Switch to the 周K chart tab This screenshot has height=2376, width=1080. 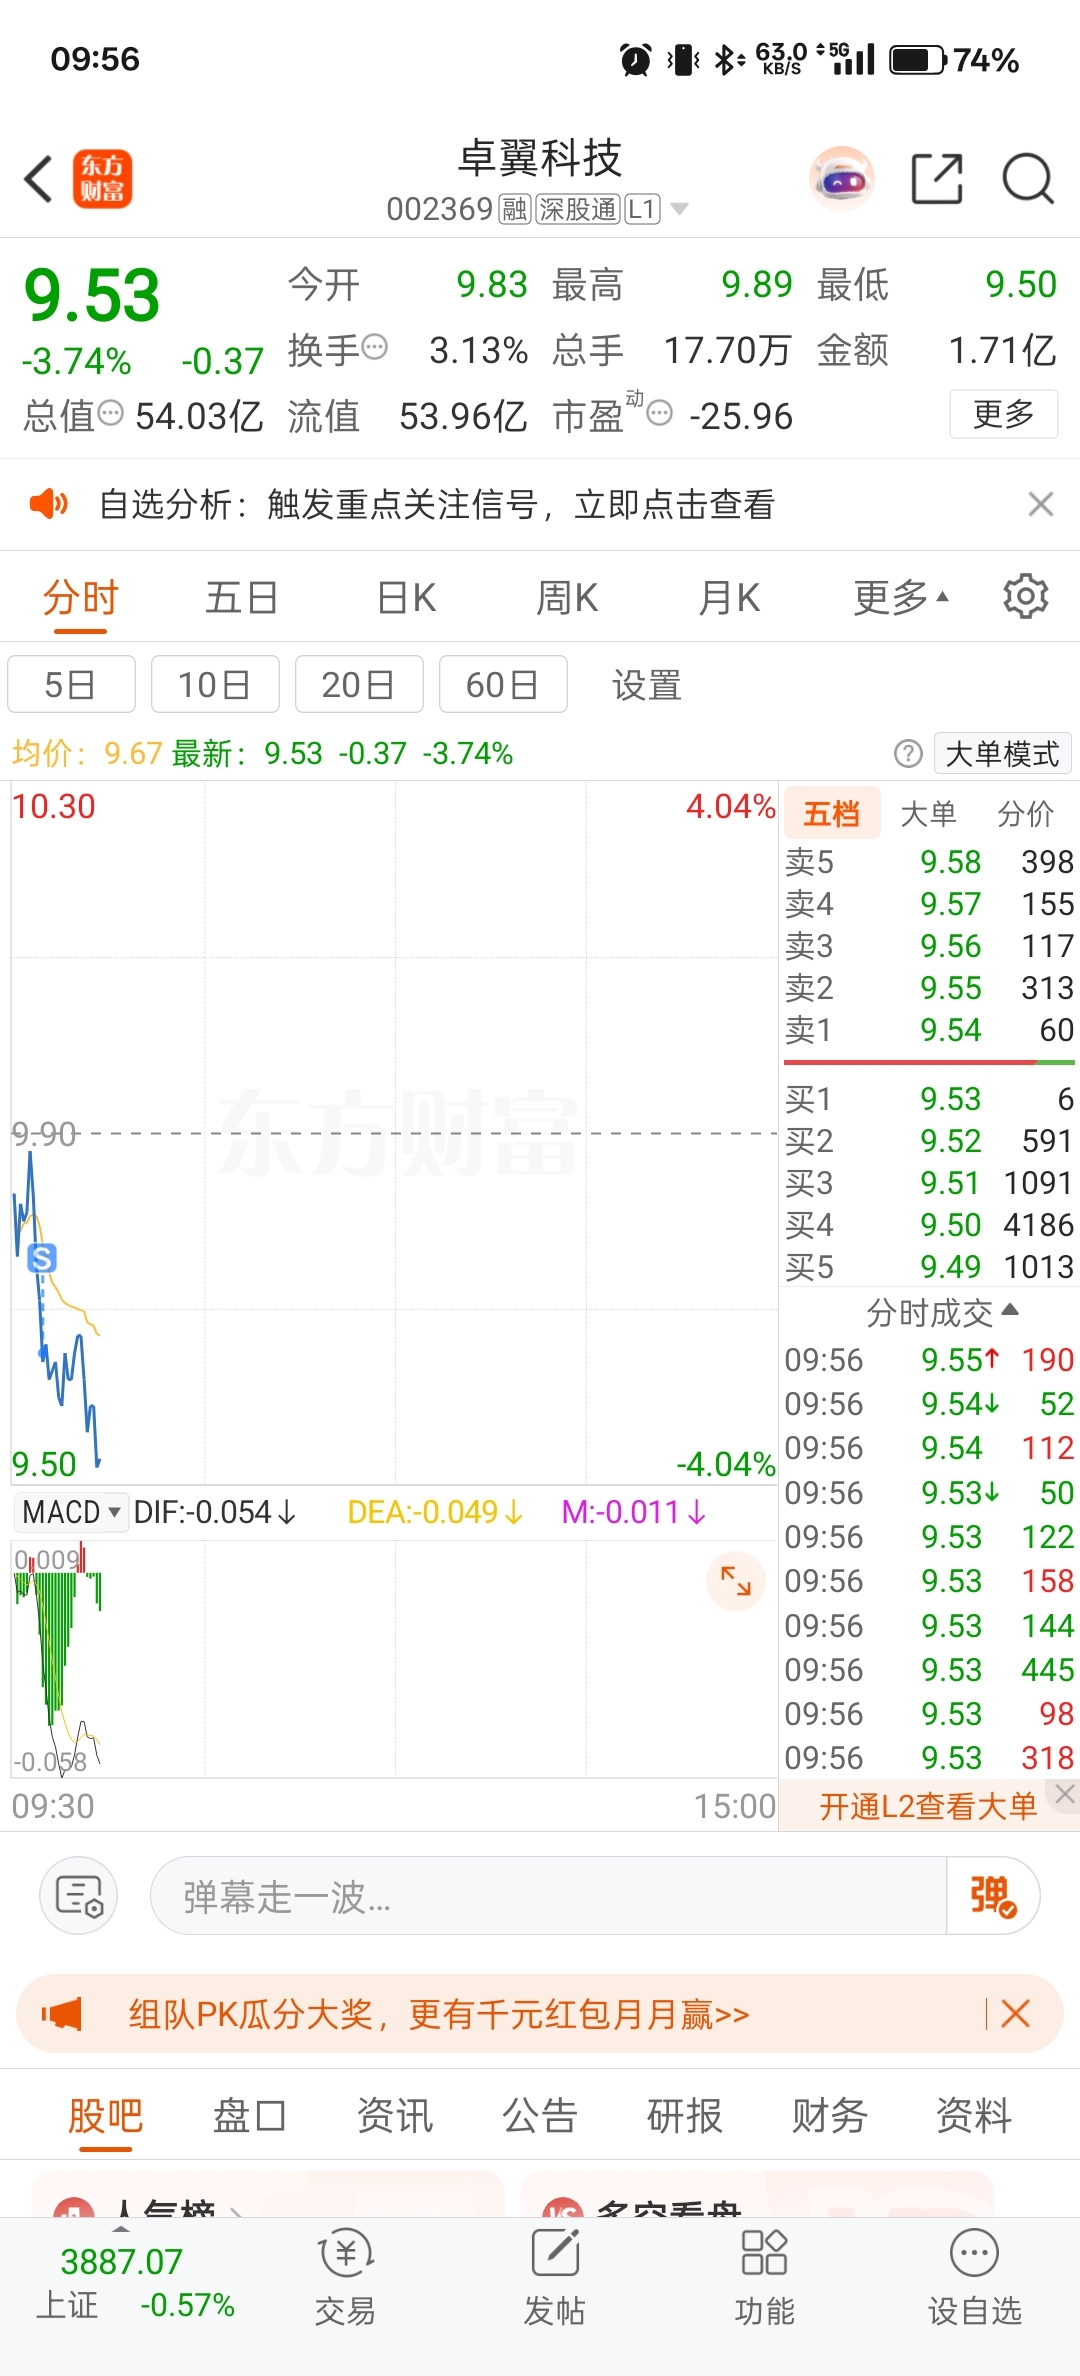pos(567,598)
